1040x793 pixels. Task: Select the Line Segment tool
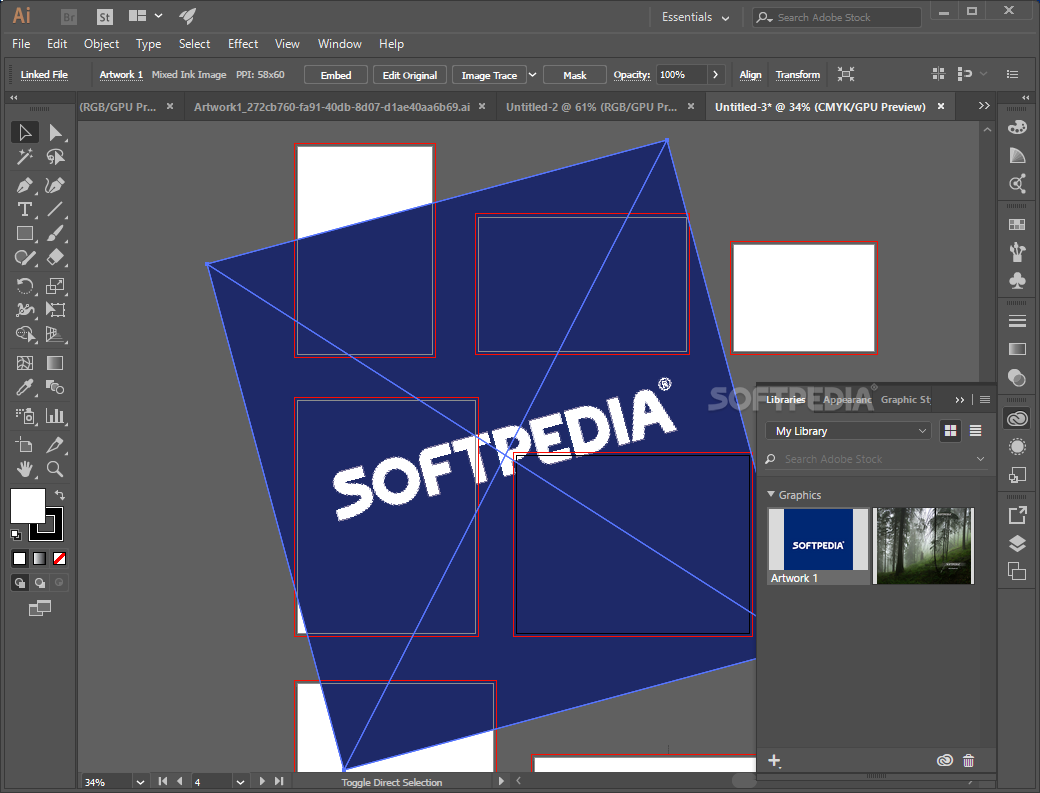tap(55, 210)
